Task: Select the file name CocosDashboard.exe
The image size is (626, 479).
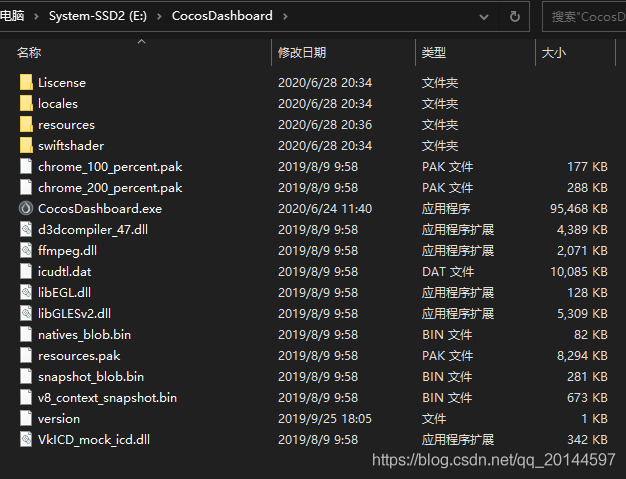Action: coord(100,209)
